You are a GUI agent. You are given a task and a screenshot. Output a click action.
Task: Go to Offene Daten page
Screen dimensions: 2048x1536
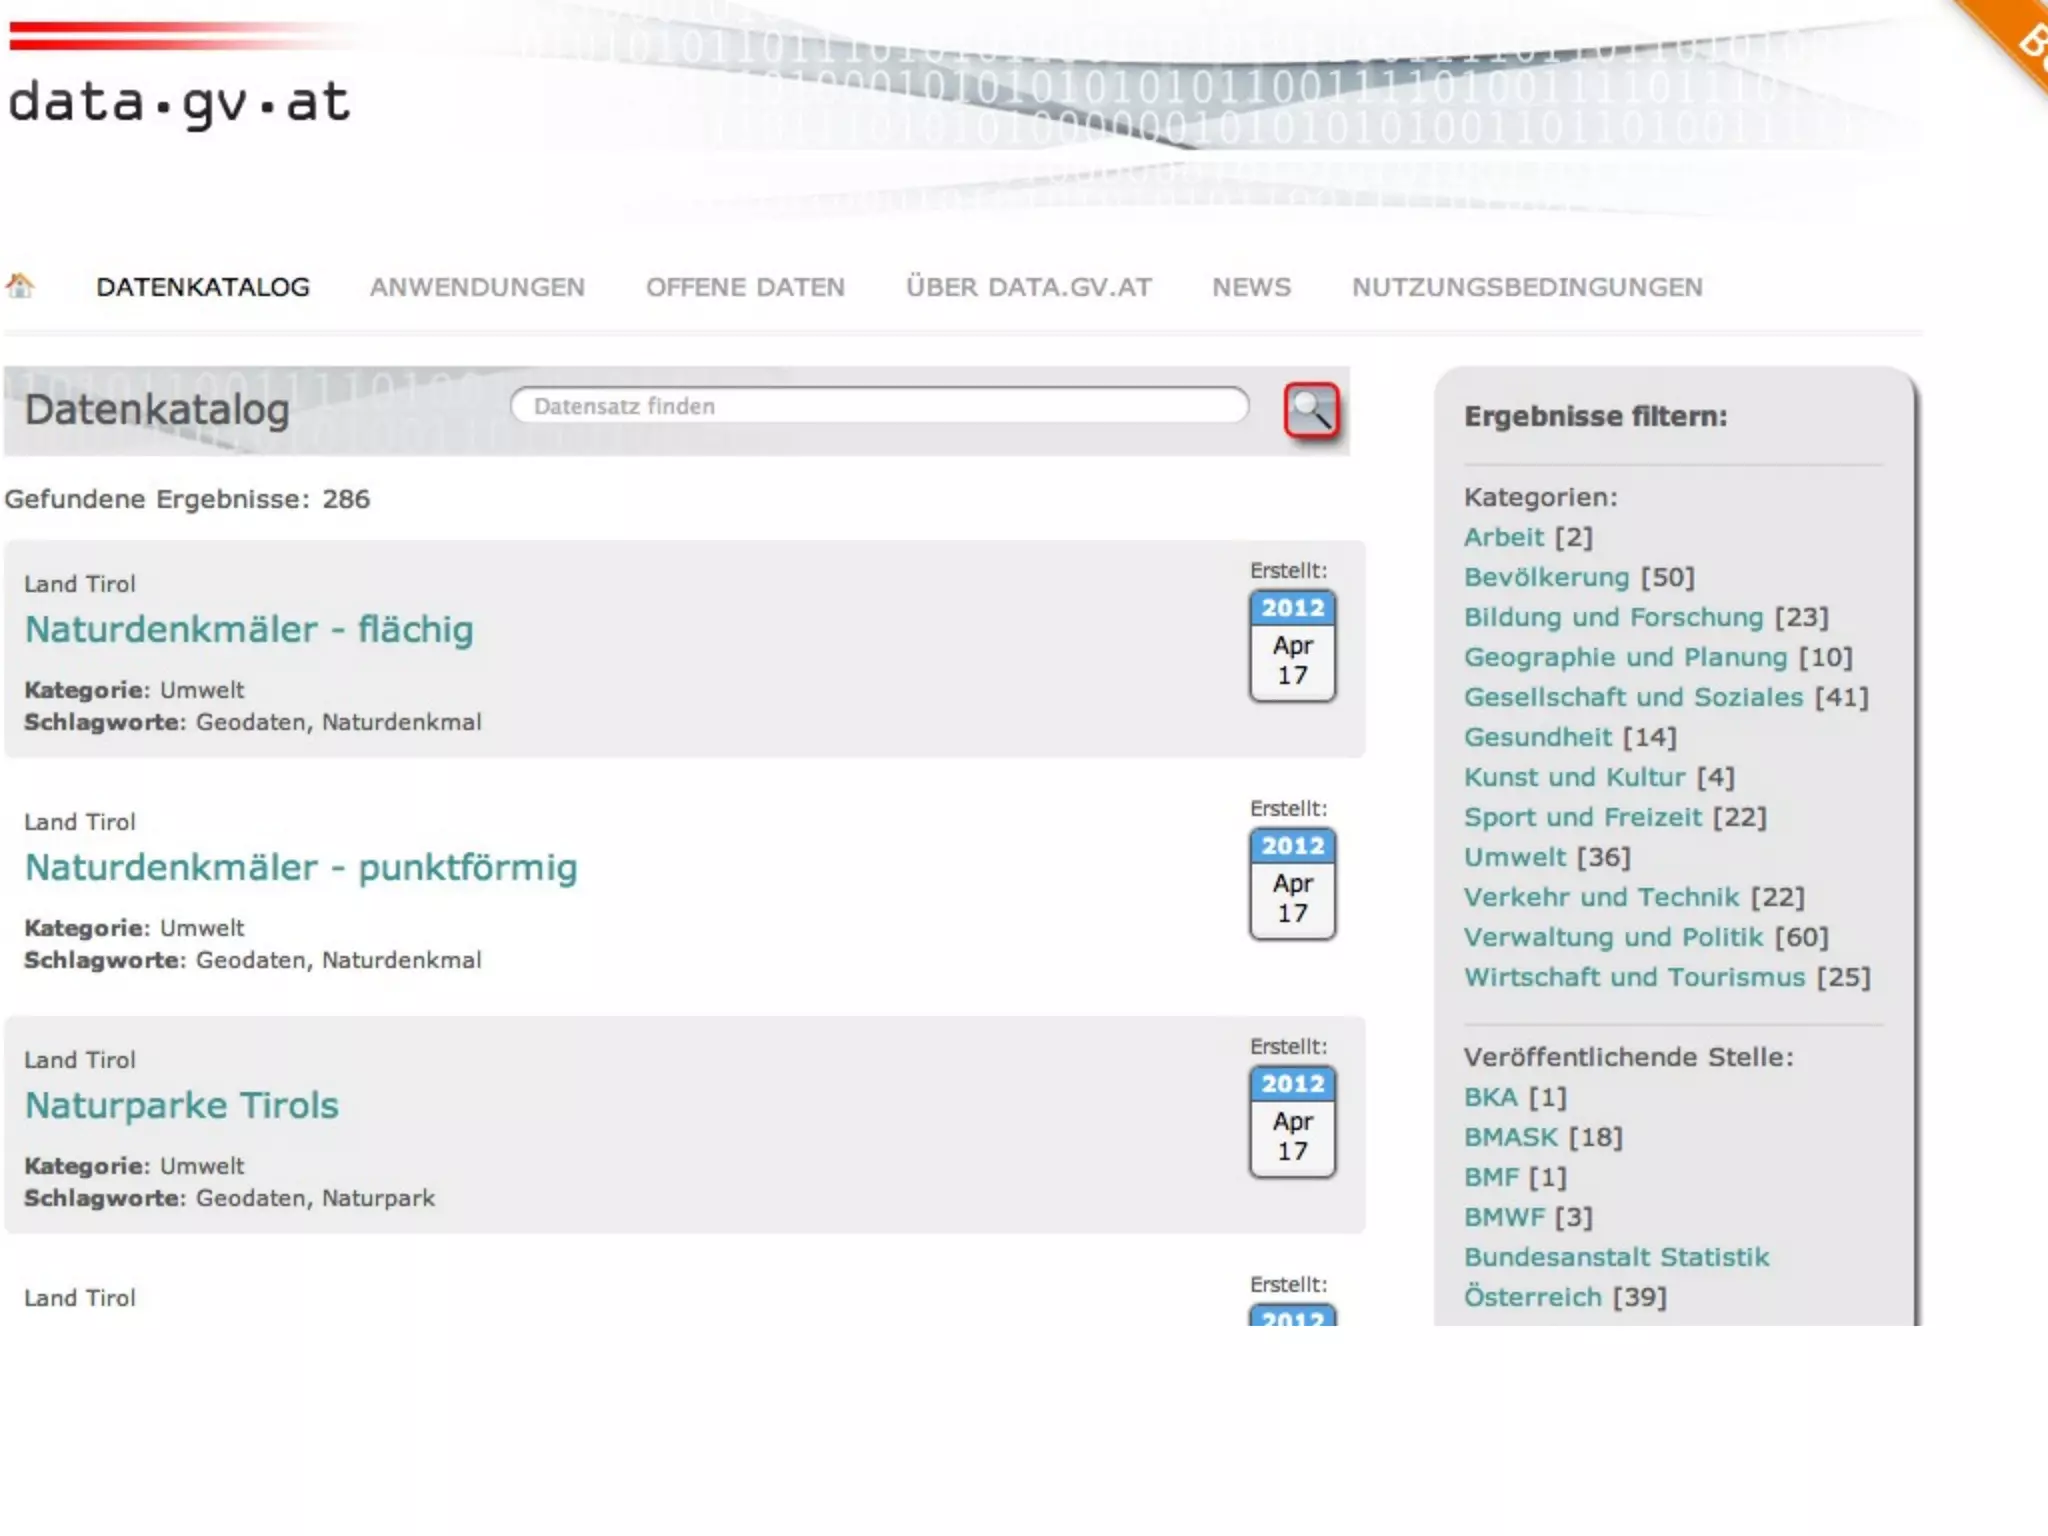(745, 287)
